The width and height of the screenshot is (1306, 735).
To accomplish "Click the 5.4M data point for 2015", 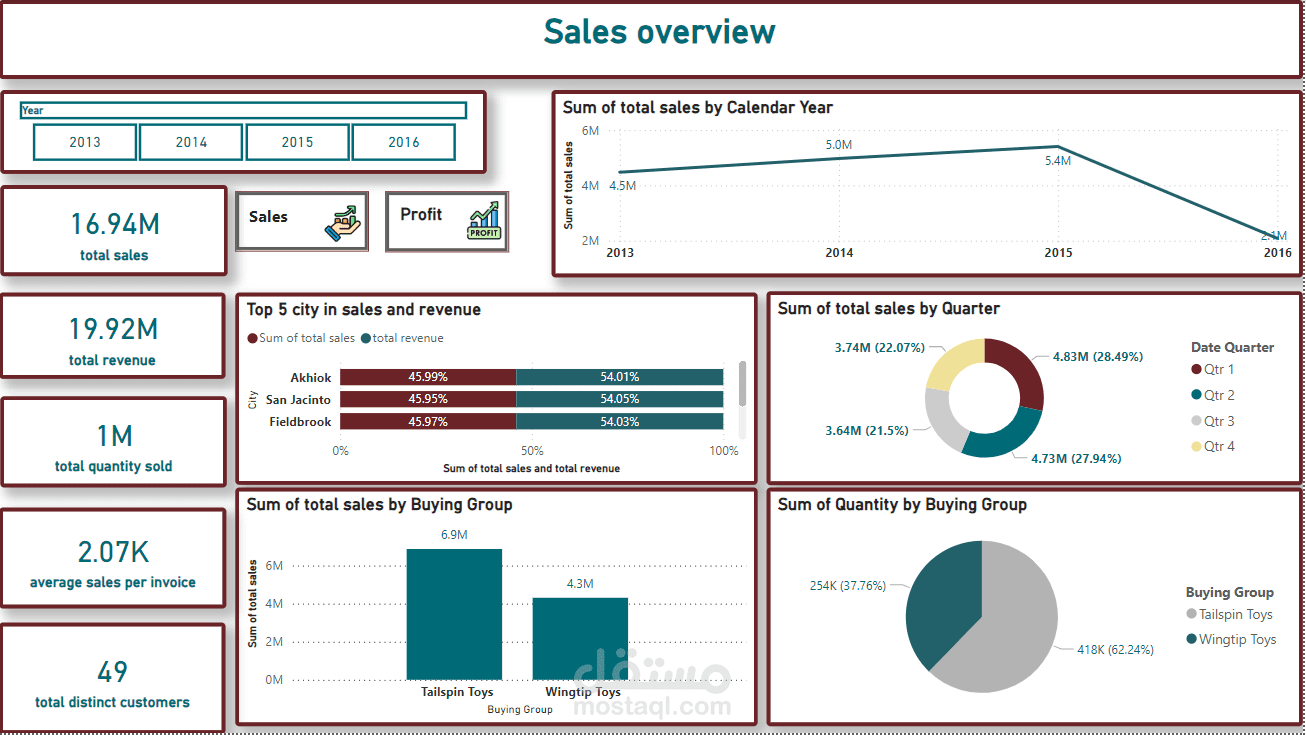I will (x=1058, y=147).
